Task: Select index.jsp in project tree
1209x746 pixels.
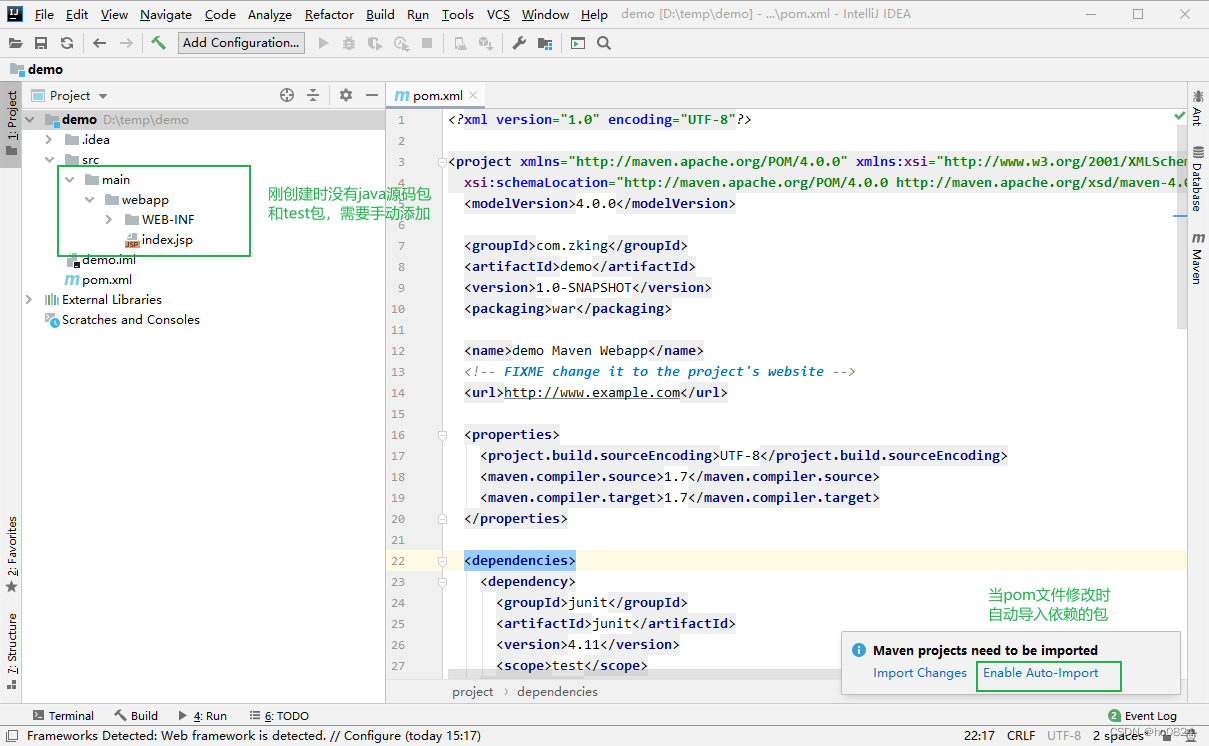Action: coord(158,240)
